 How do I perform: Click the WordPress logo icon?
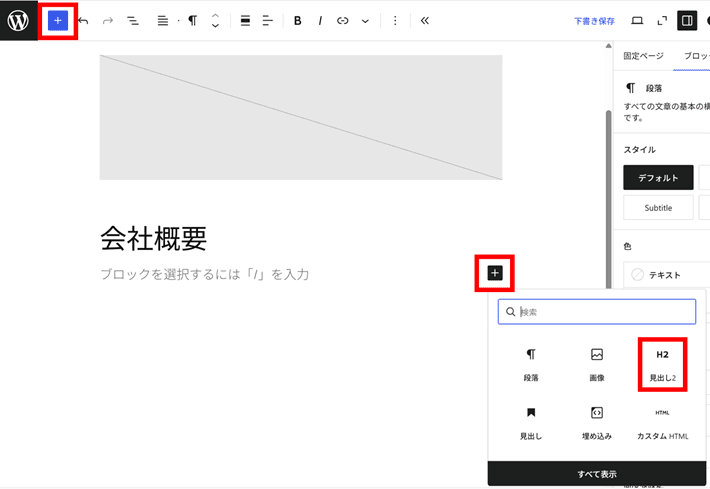[19, 20]
